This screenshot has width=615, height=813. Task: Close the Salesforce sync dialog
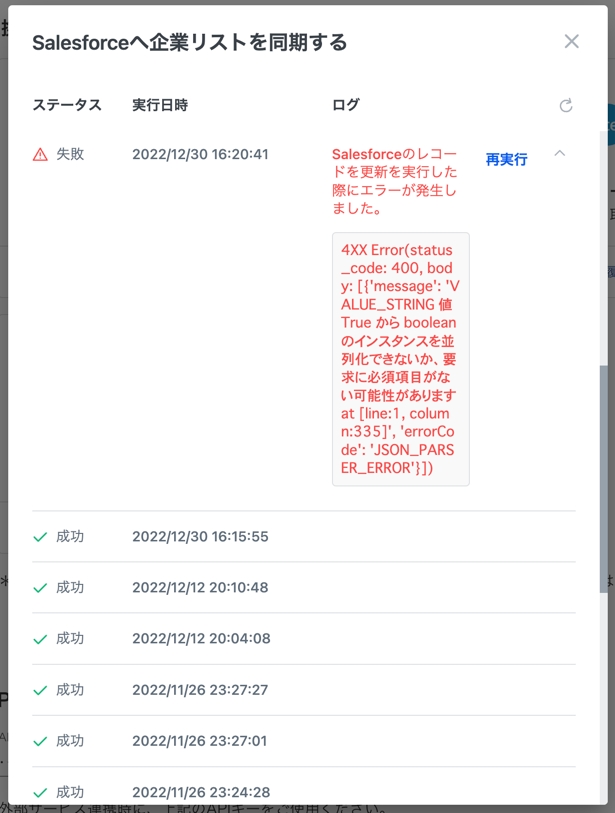[571, 41]
